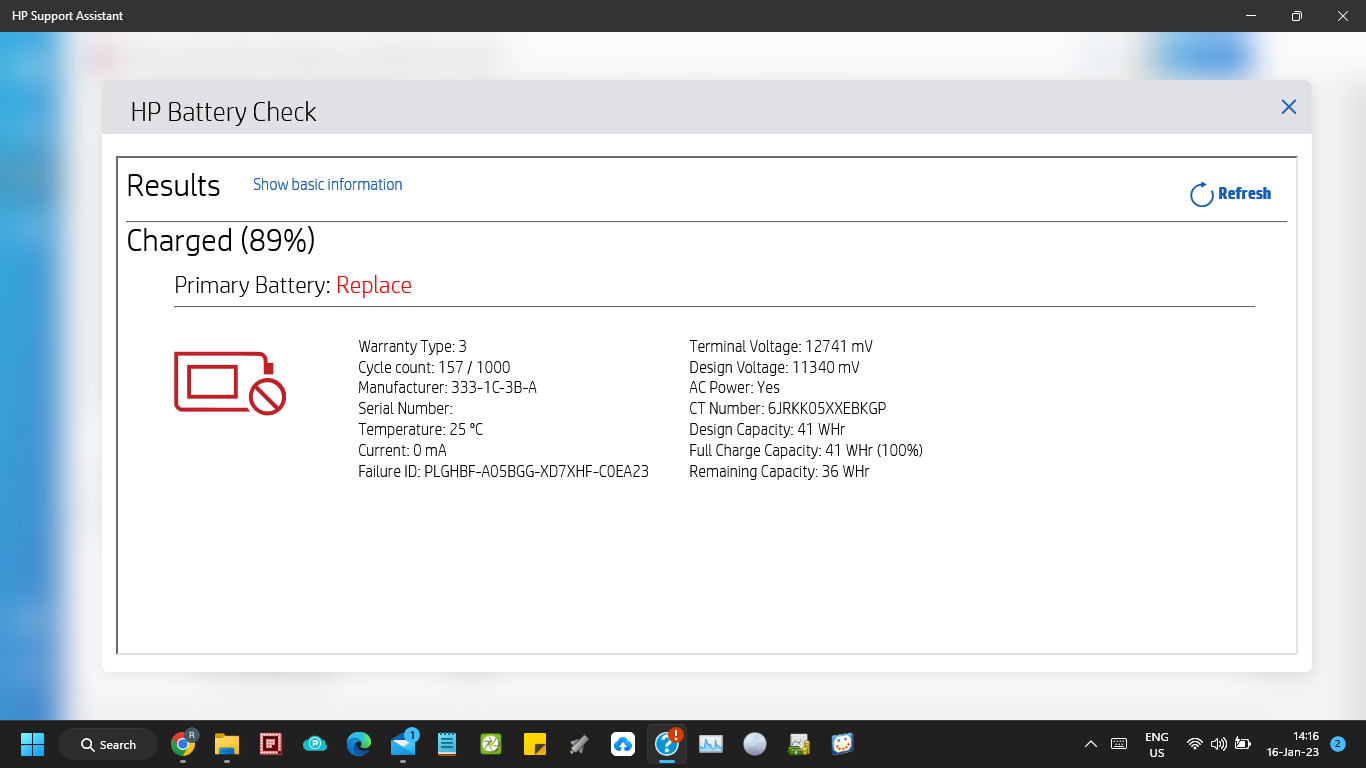
Task: Open the cloud storage app from the taskbar
Action: pos(622,744)
